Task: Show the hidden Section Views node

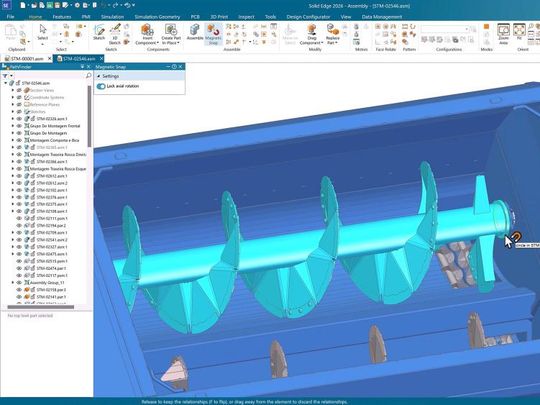Action: (x=19, y=90)
